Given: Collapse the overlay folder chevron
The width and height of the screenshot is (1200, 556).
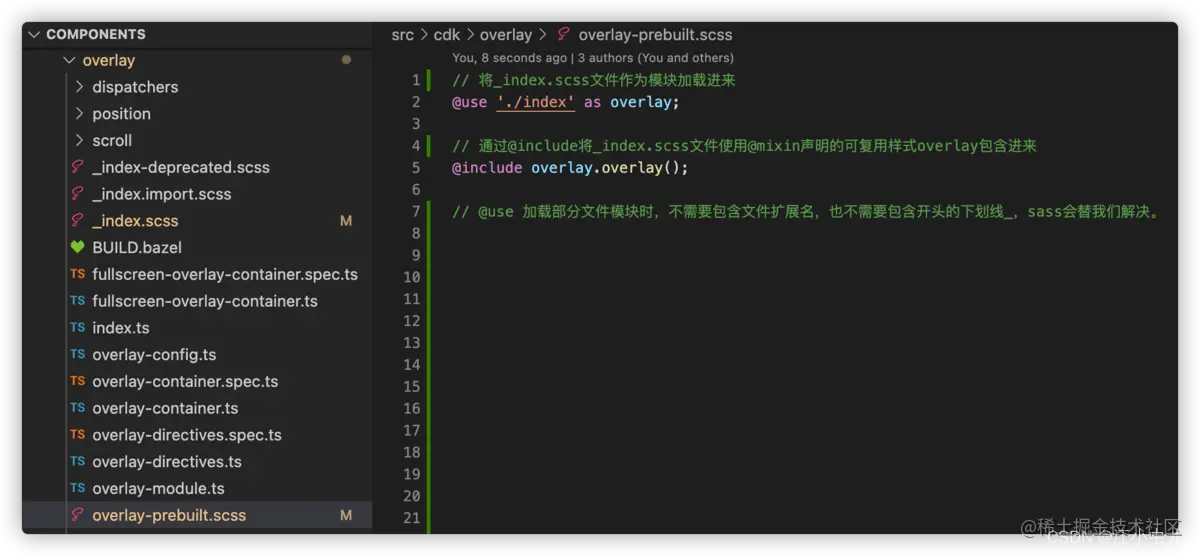Looking at the screenshot, I should [x=69, y=60].
